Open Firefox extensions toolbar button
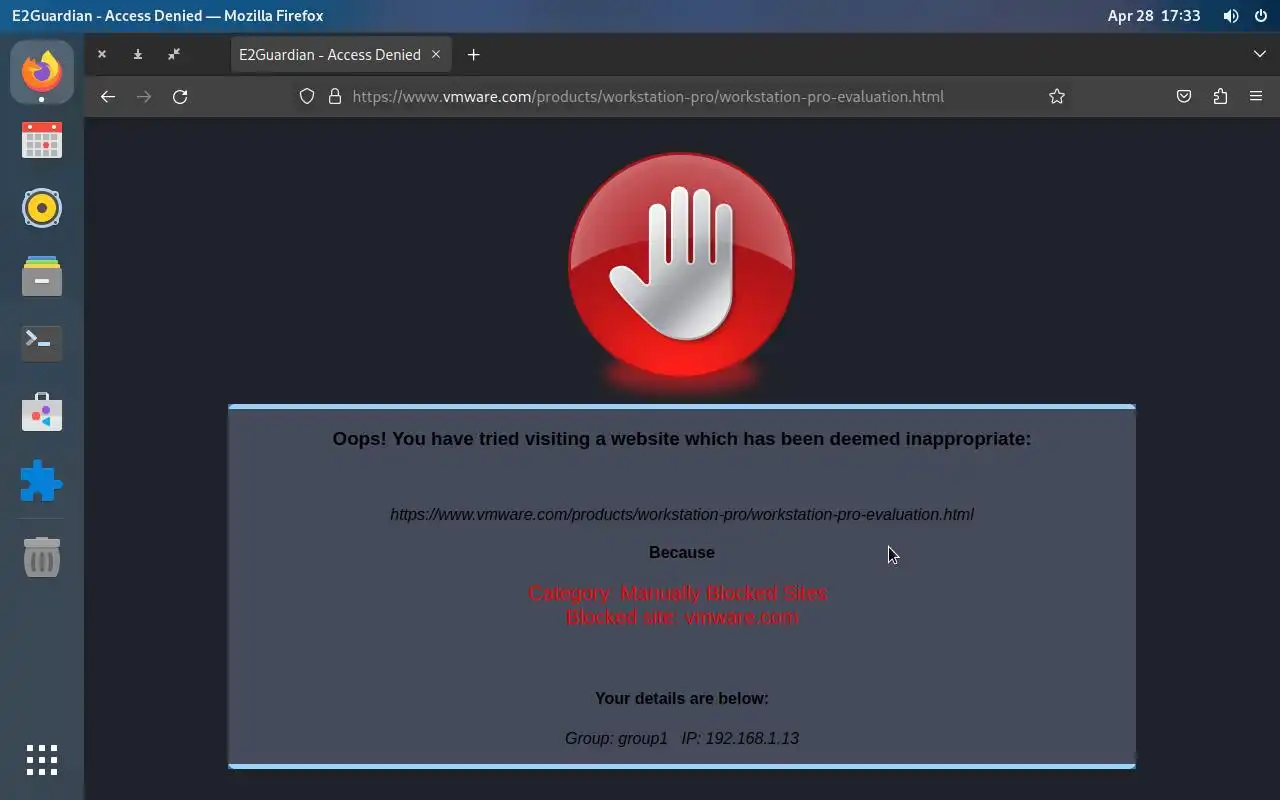Viewport: 1280px width, 800px height. tap(1220, 96)
